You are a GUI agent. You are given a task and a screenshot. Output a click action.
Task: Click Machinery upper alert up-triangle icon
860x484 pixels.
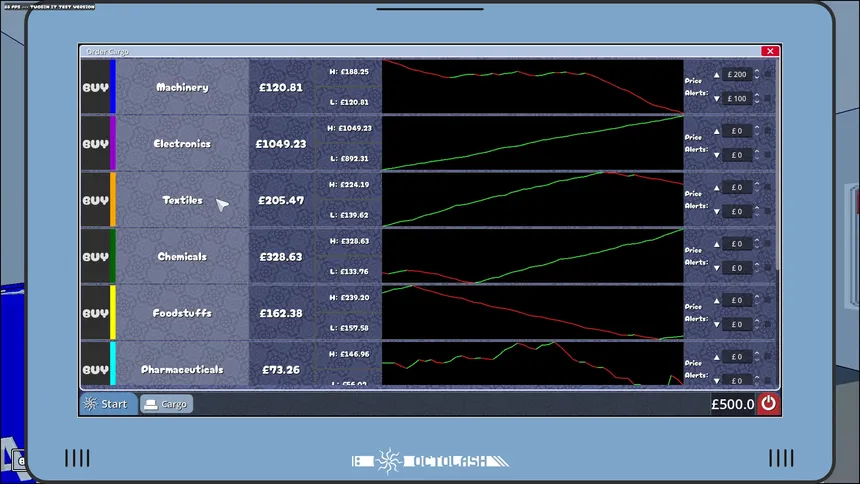coord(716,75)
